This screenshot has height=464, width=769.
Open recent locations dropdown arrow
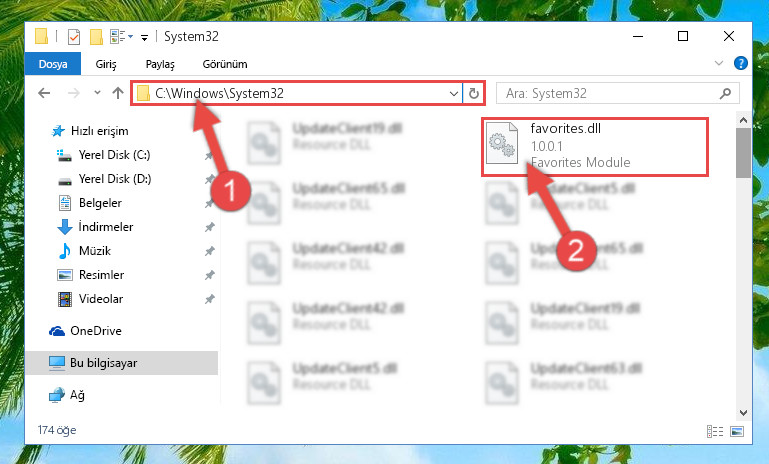(97, 93)
